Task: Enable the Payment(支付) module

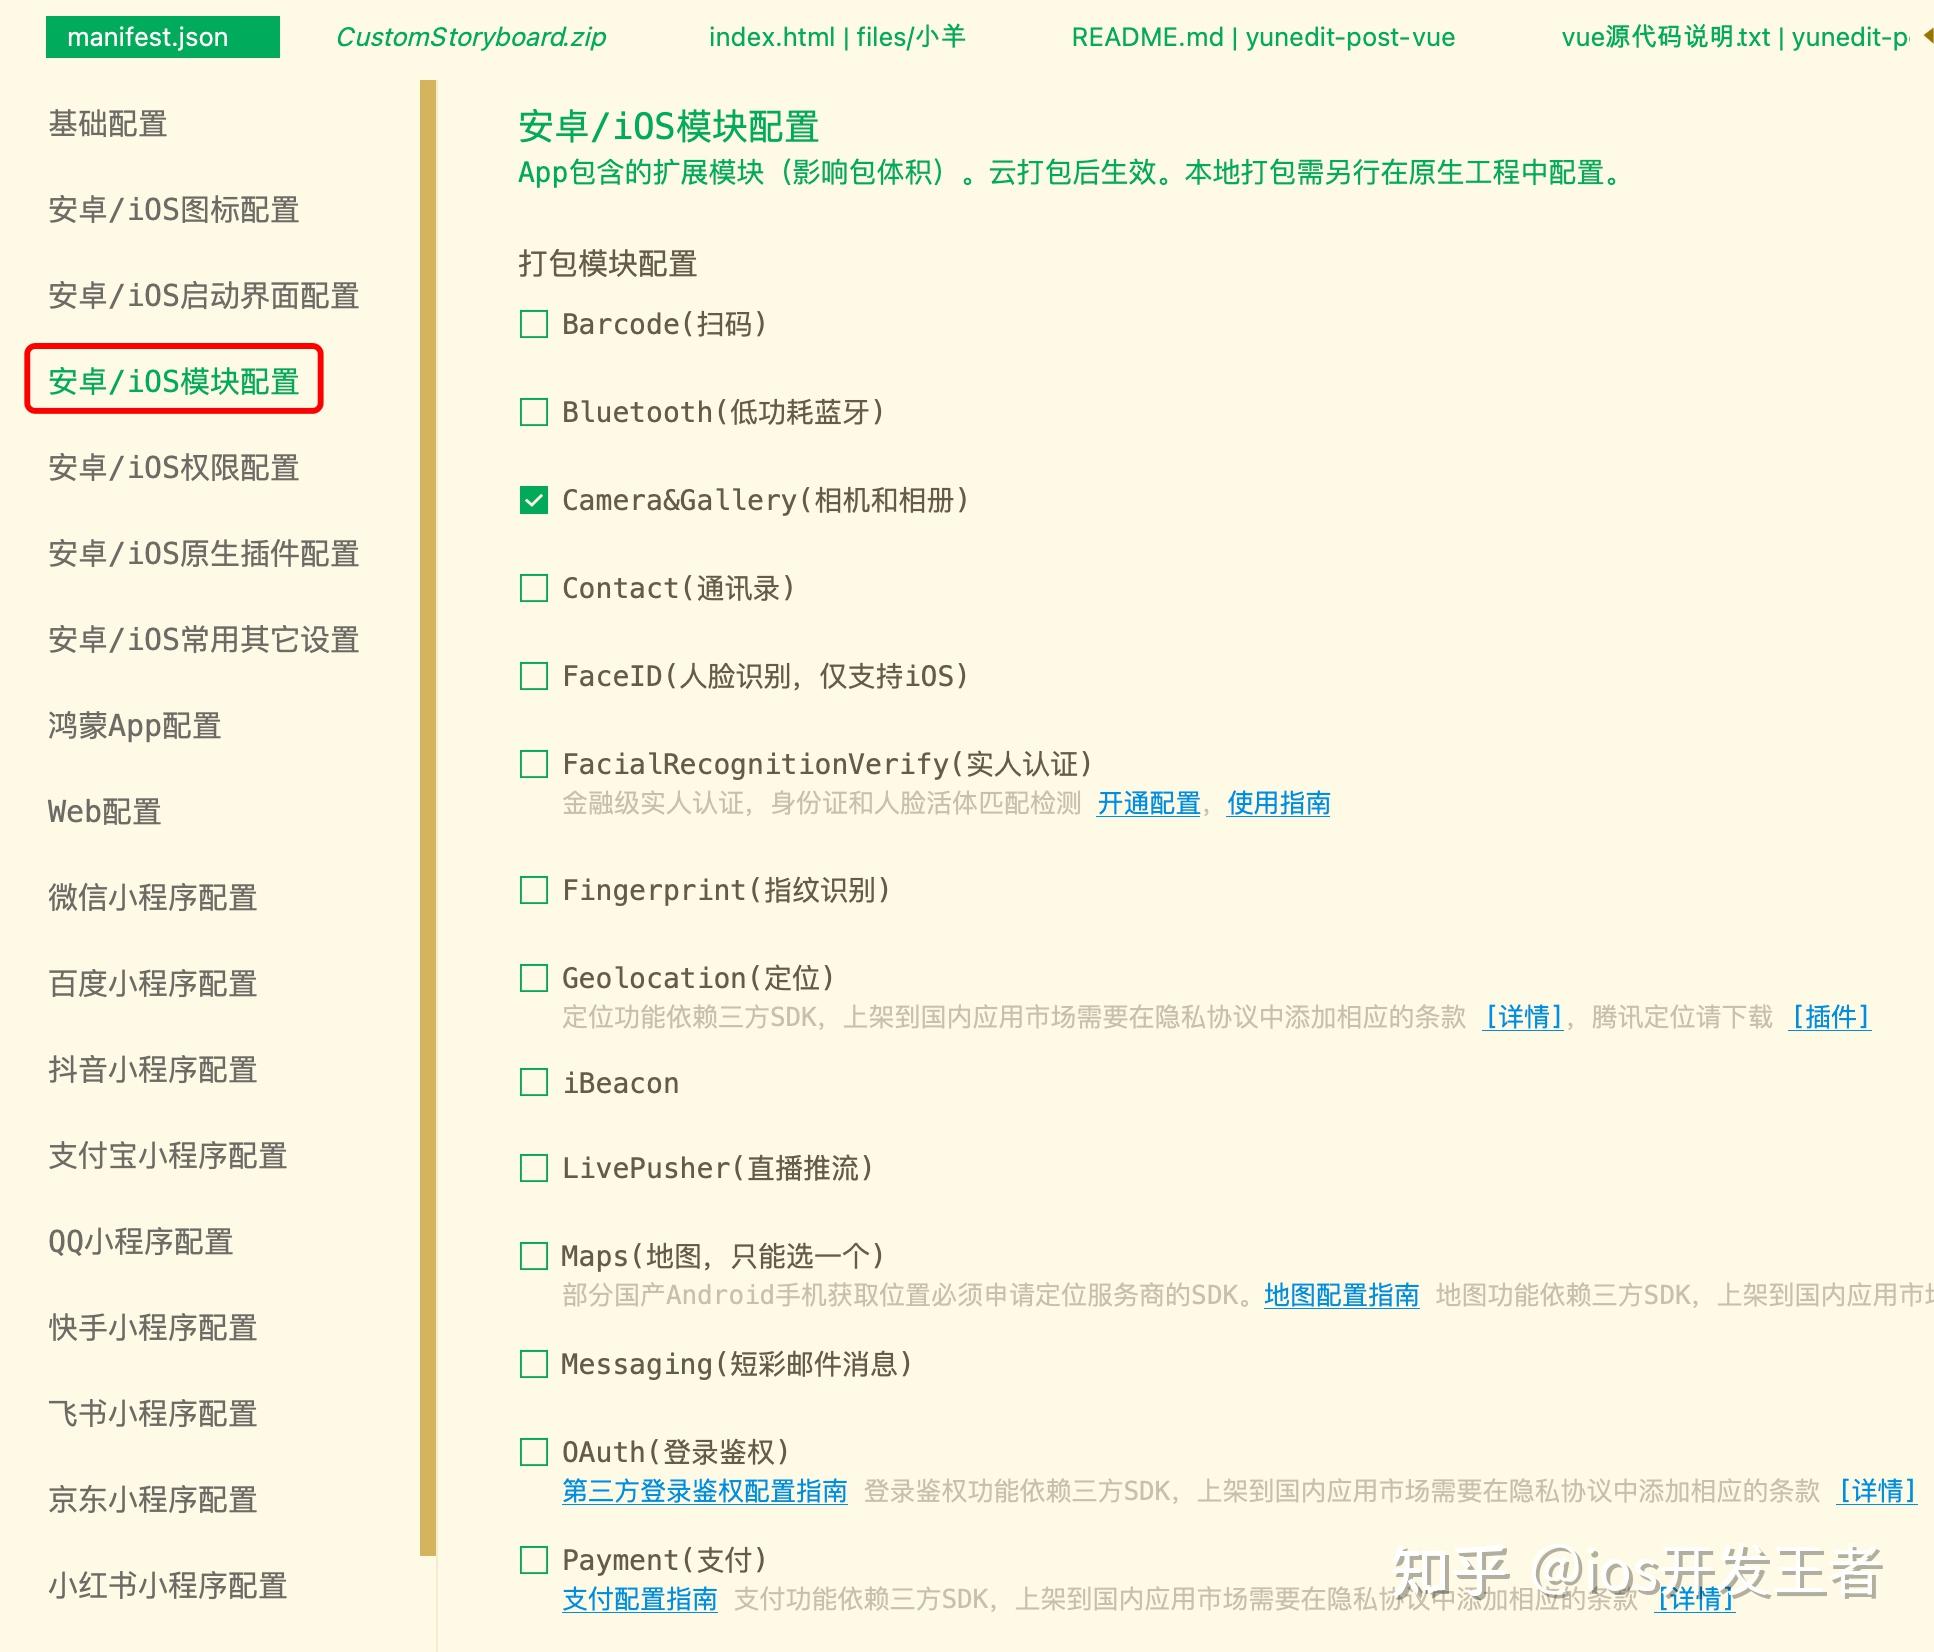Action: click(533, 1558)
